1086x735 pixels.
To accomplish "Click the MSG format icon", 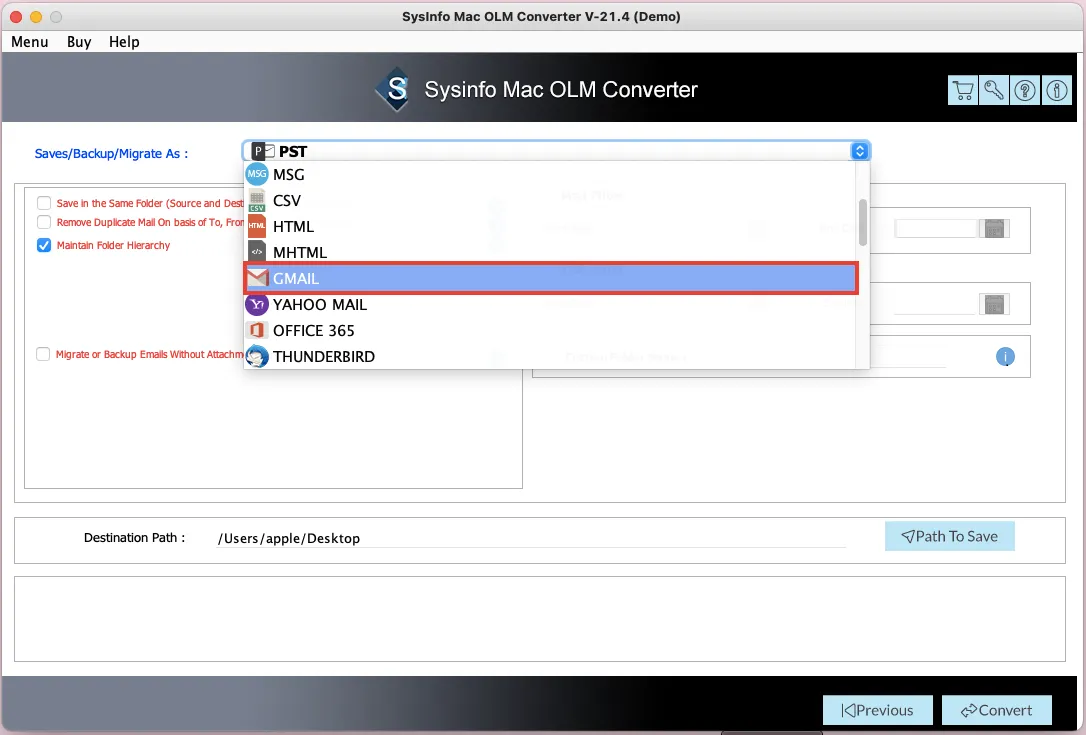I will point(257,175).
